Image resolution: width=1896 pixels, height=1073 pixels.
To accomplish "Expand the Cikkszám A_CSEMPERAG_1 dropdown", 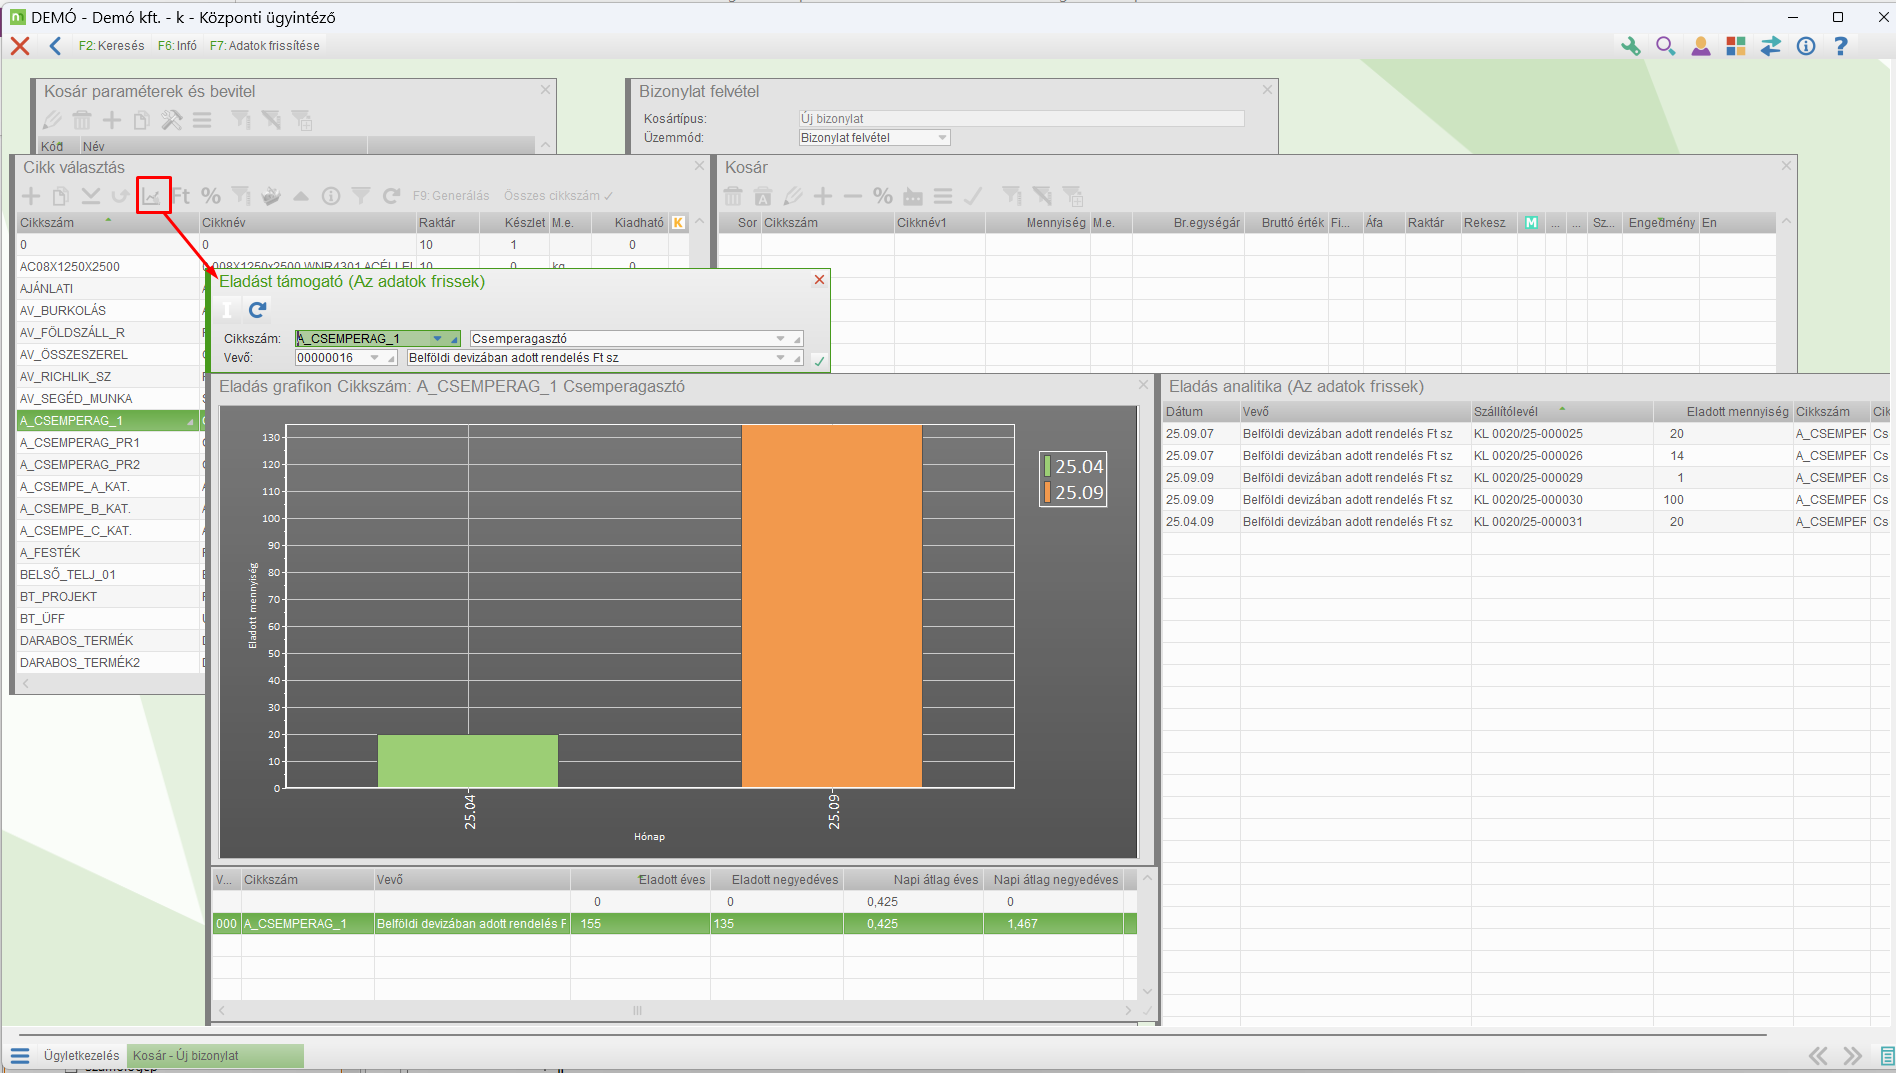I will coord(437,339).
